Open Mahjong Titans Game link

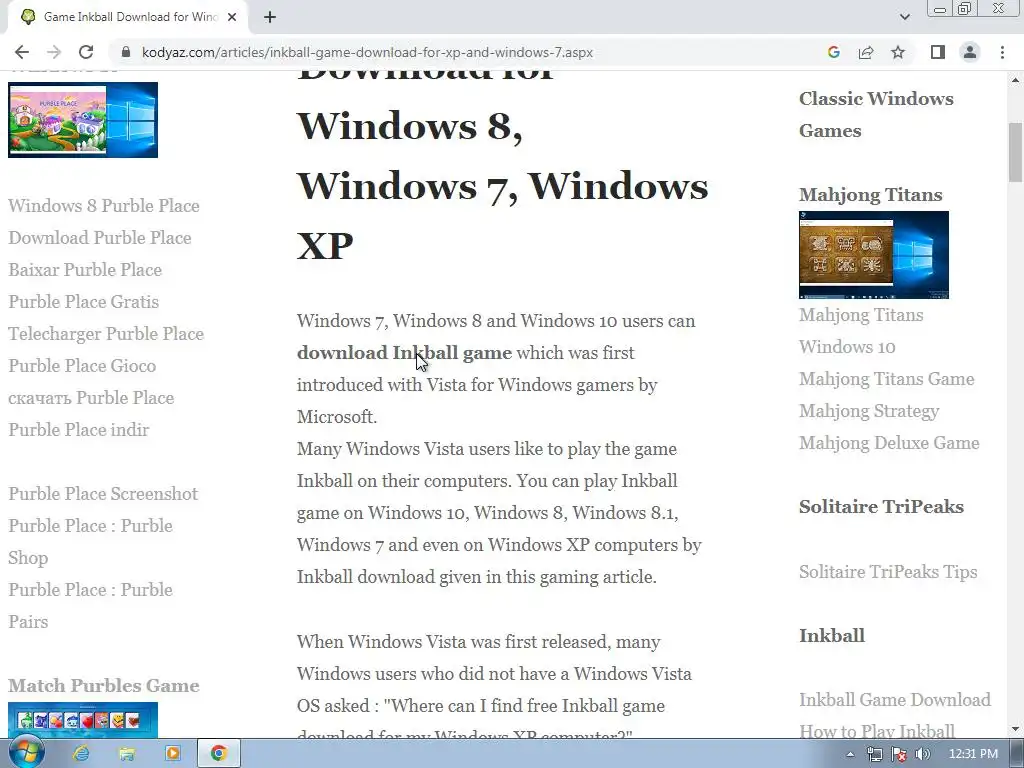[x=887, y=379]
